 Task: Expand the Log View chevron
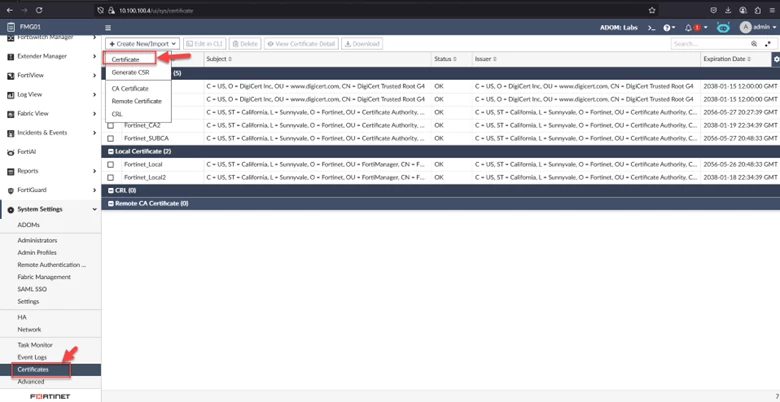pyautogui.click(x=95, y=95)
